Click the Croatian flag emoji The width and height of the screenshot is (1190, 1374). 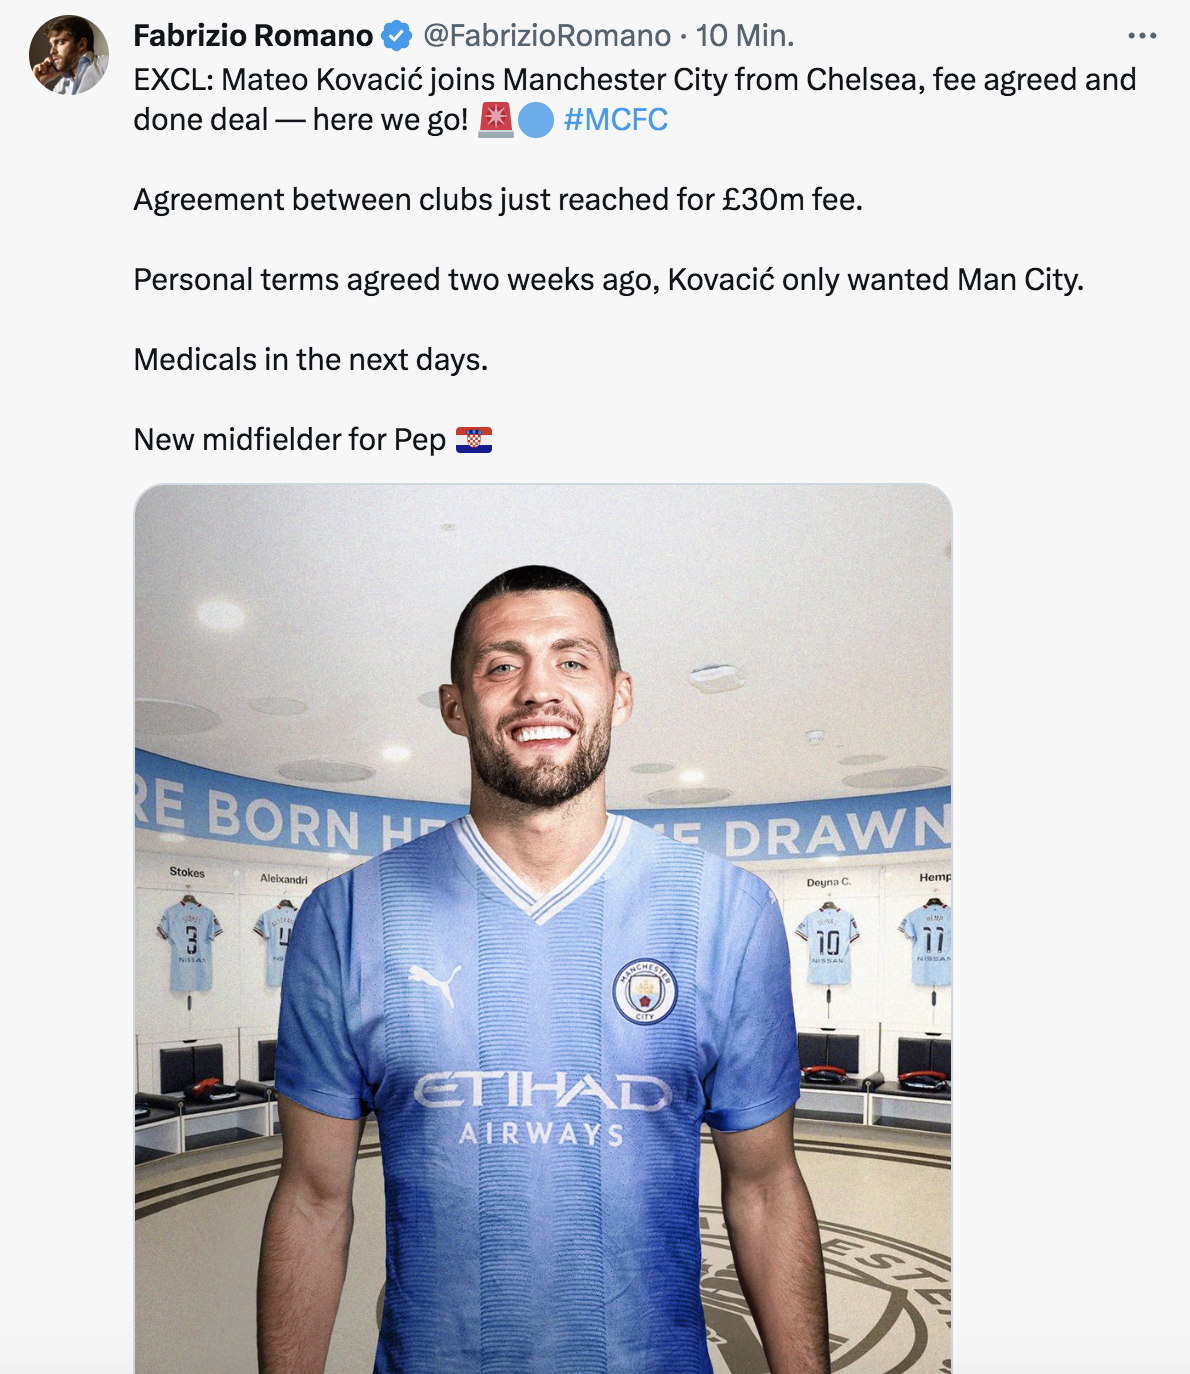(473, 440)
